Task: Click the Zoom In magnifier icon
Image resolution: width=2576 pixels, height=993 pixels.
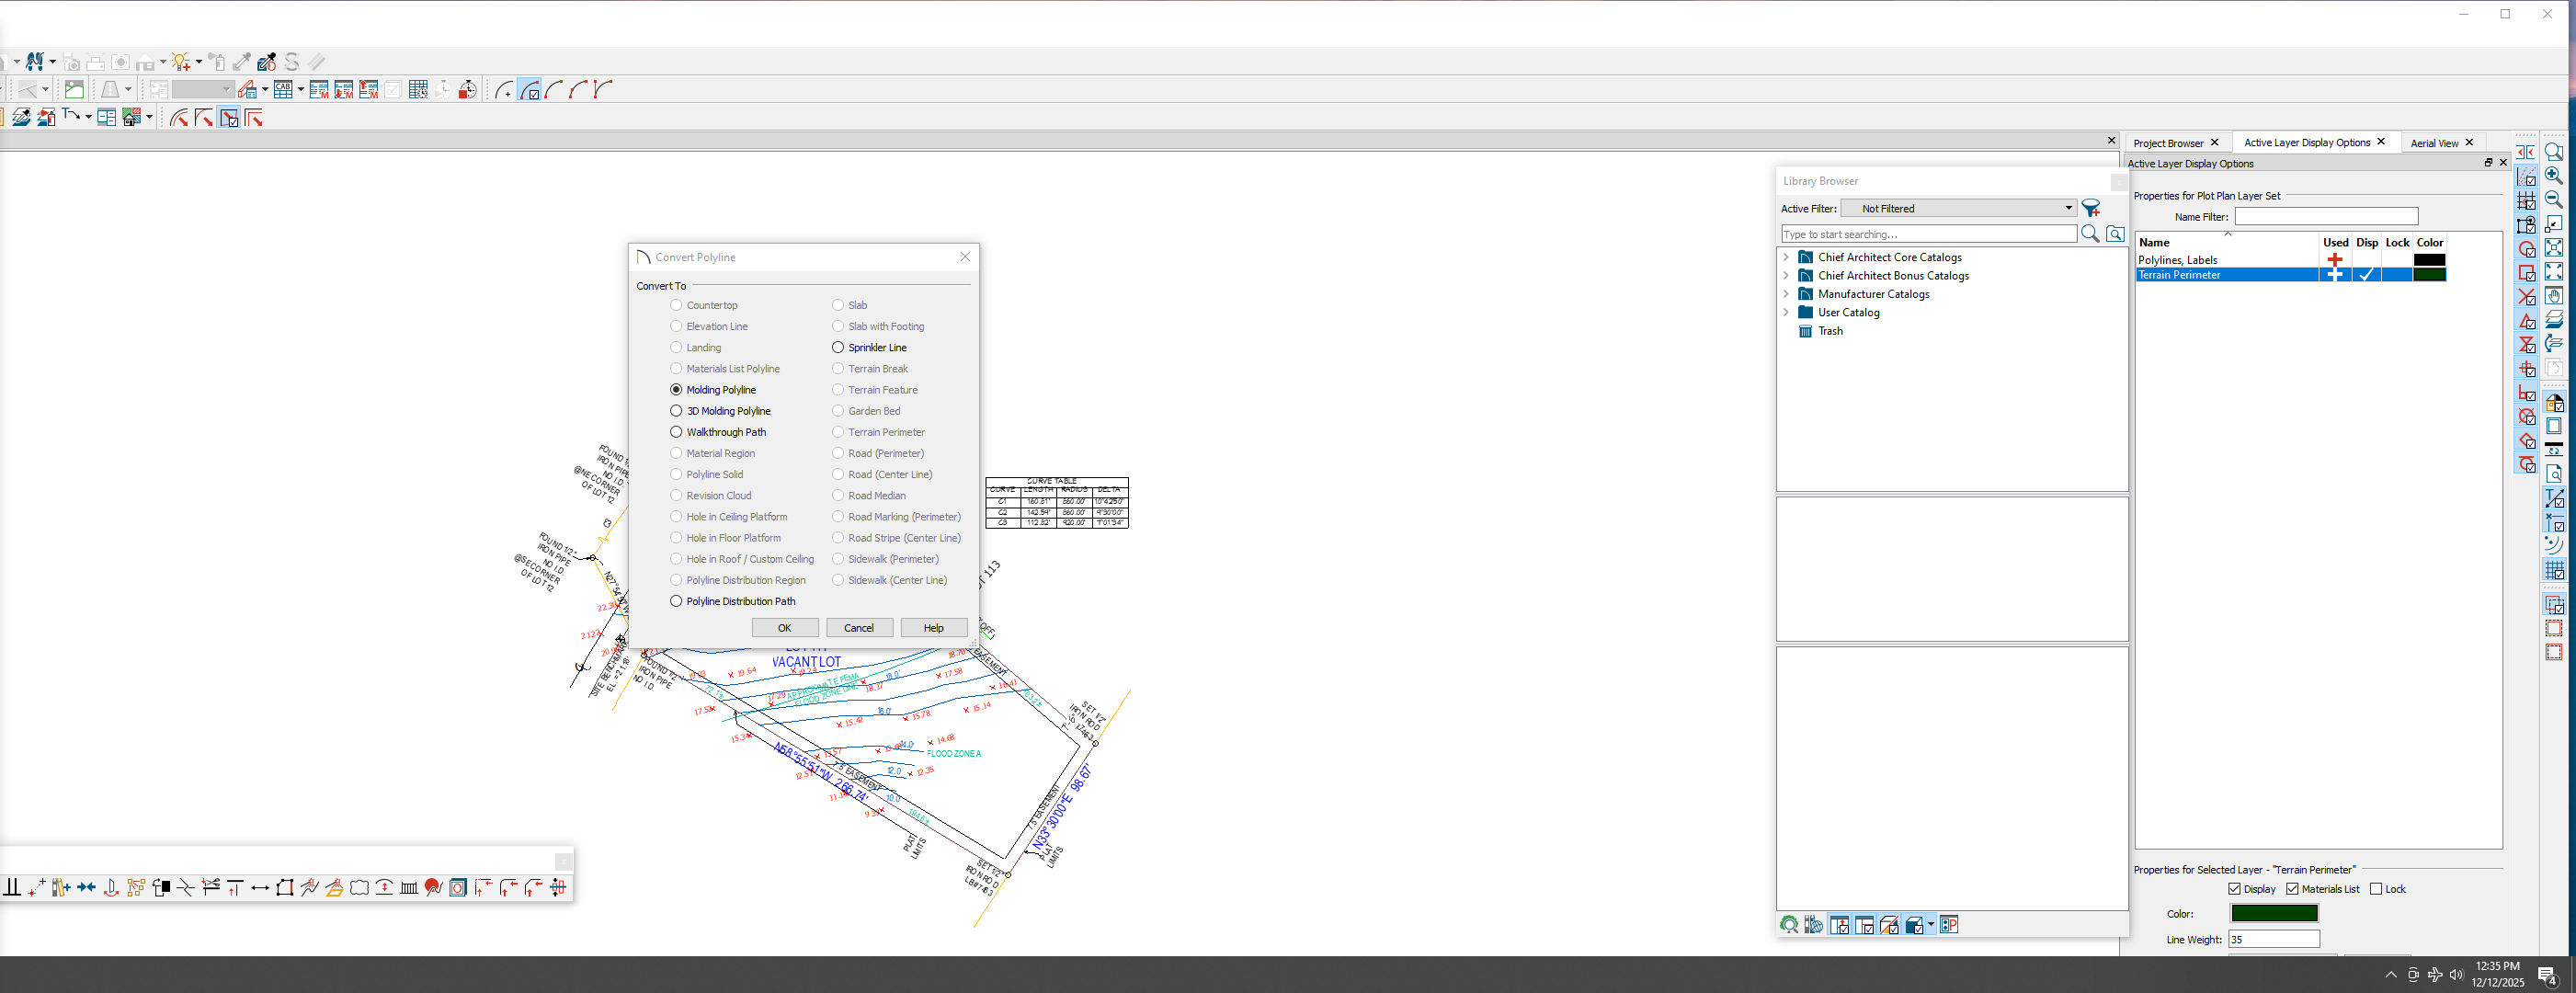Action: click(x=2553, y=175)
